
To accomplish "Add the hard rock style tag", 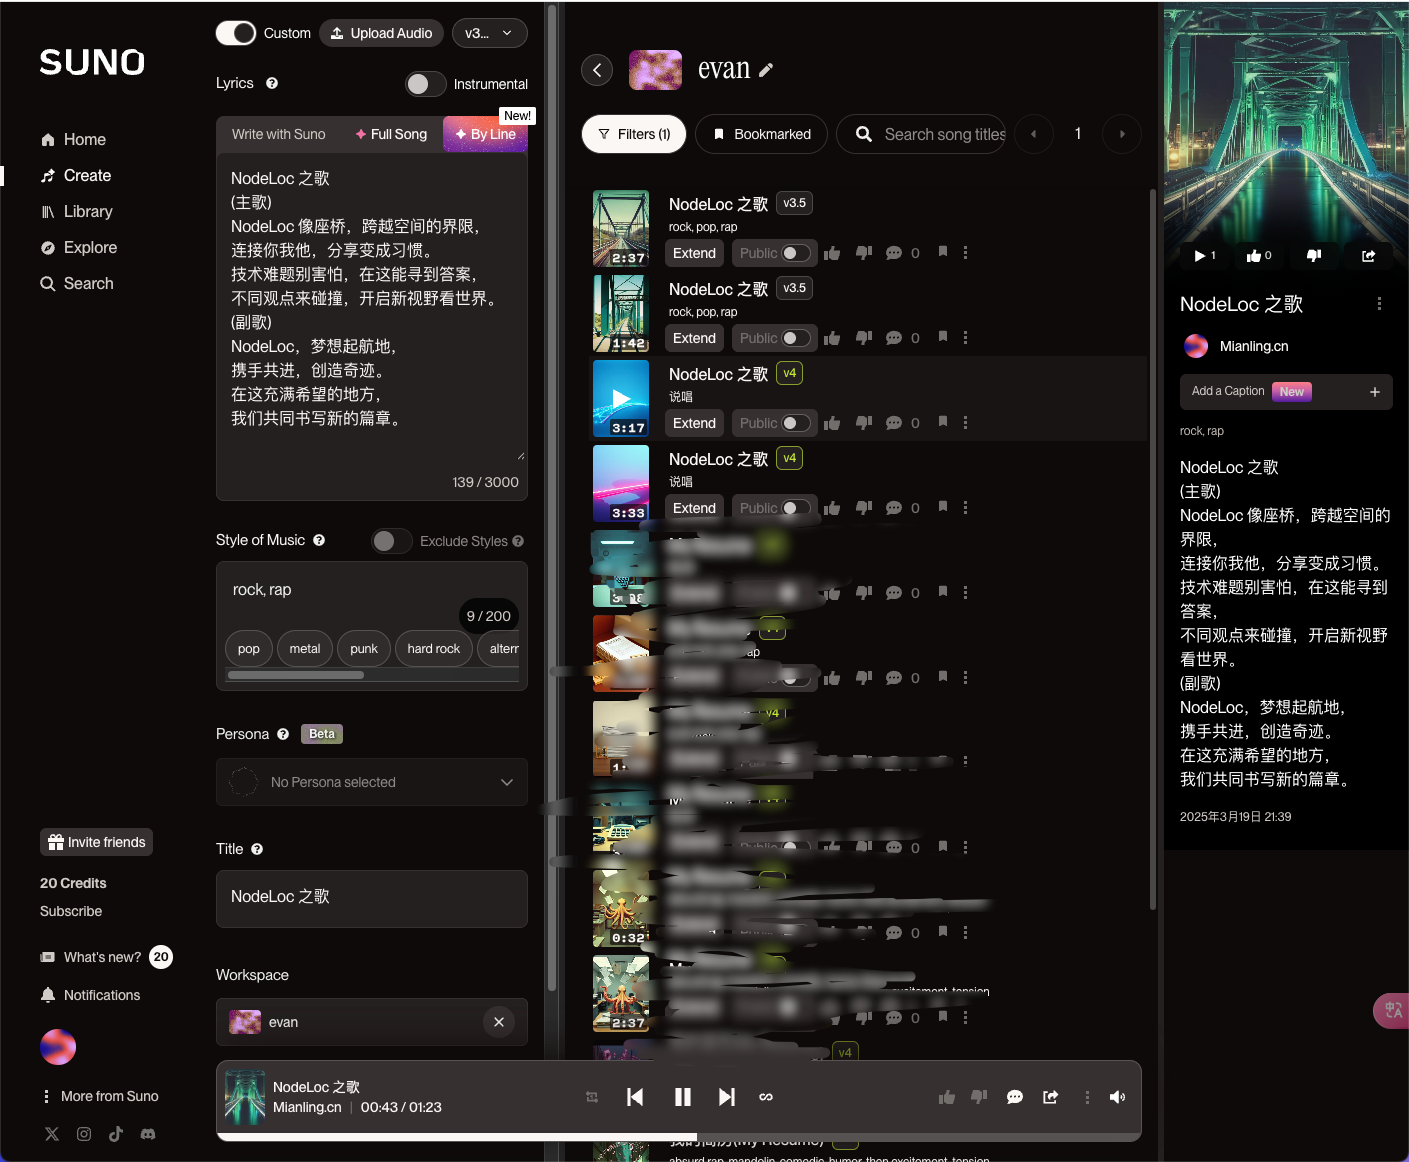I will click(434, 649).
